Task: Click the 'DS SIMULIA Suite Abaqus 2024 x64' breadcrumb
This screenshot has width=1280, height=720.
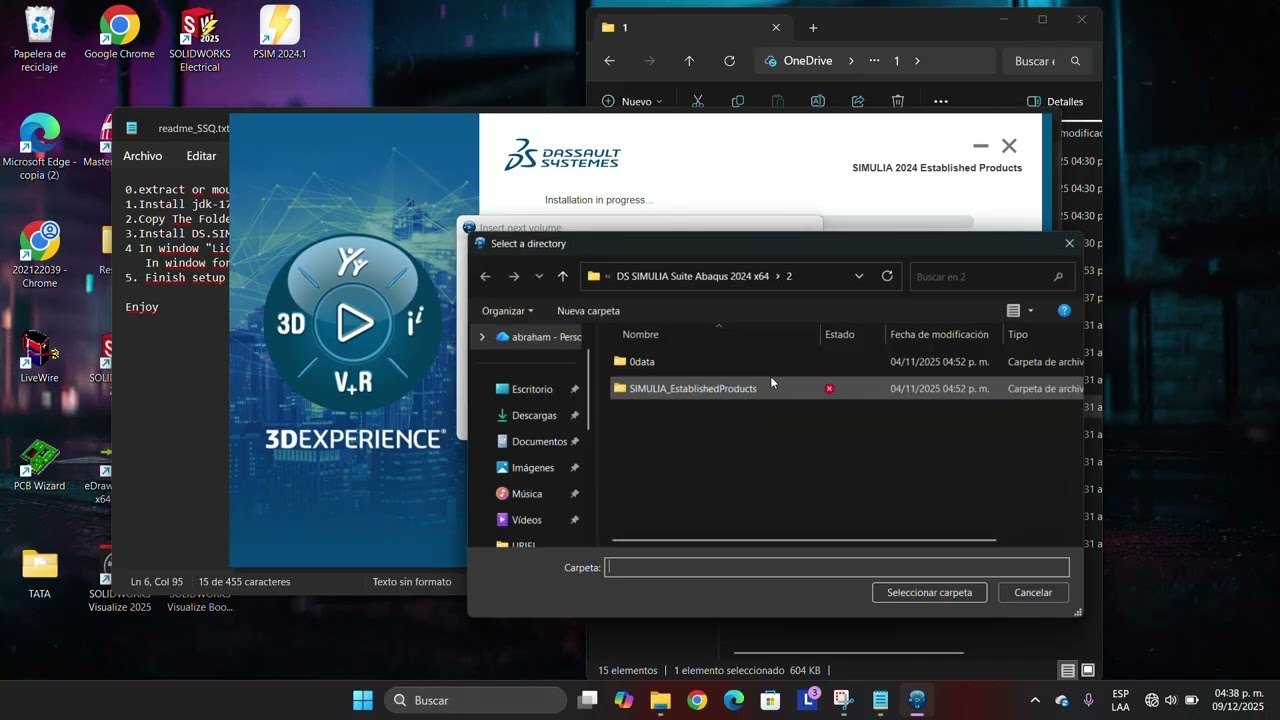Action: (693, 276)
